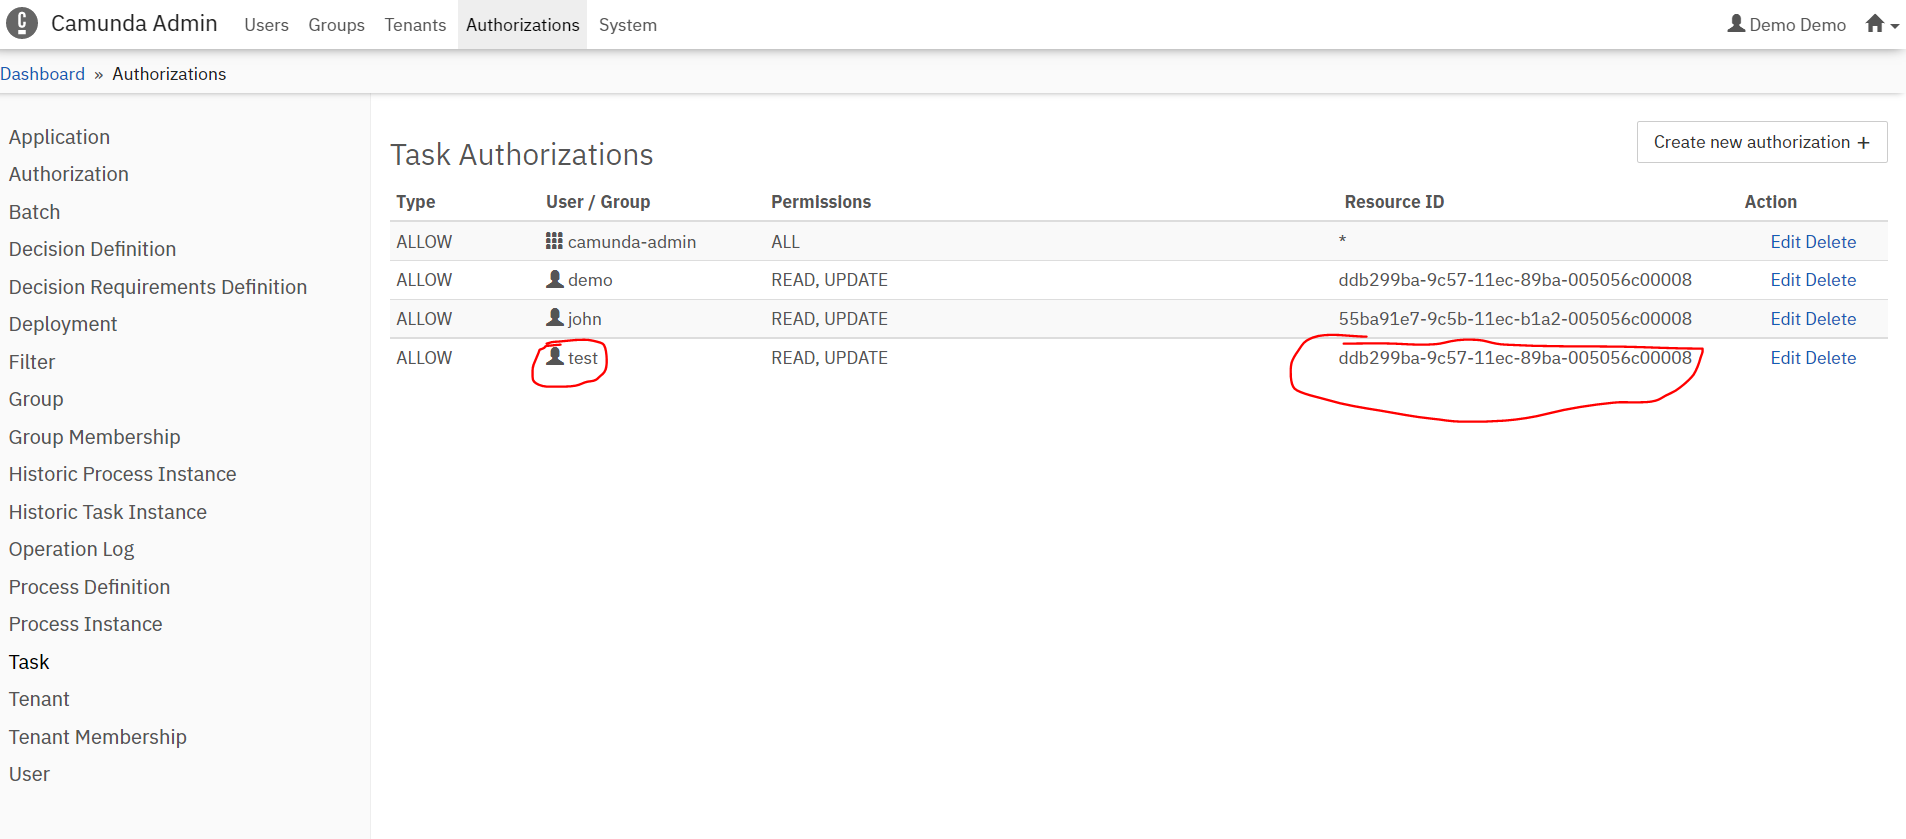Click the user icon beside john
The image size is (1906, 839).
[x=555, y=318]
